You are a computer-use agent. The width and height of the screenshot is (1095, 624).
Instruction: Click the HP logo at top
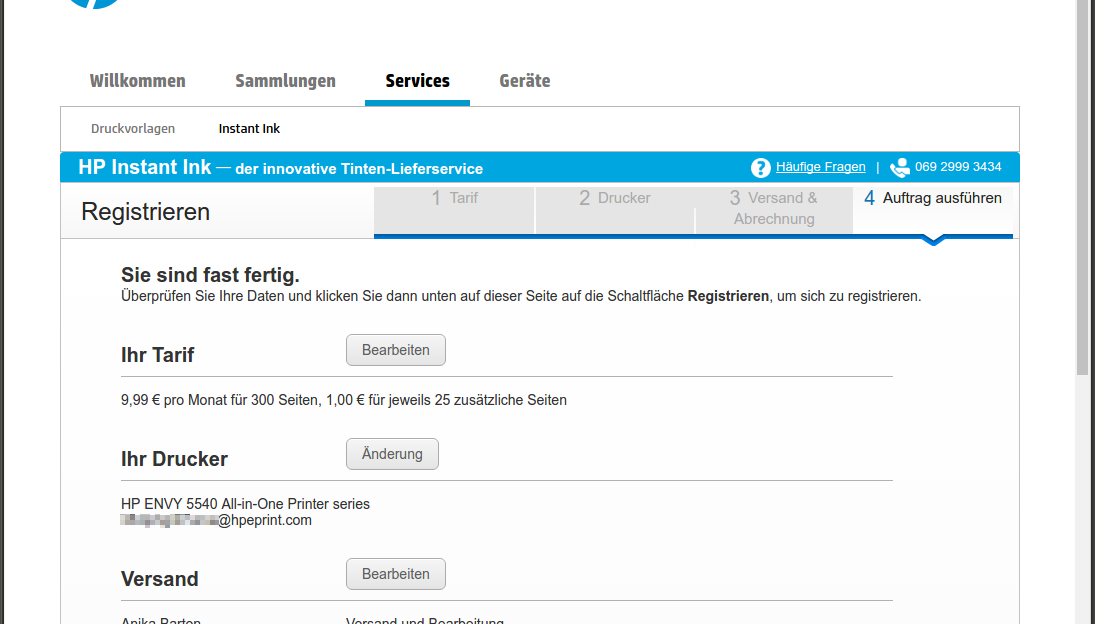click(94, 3)
